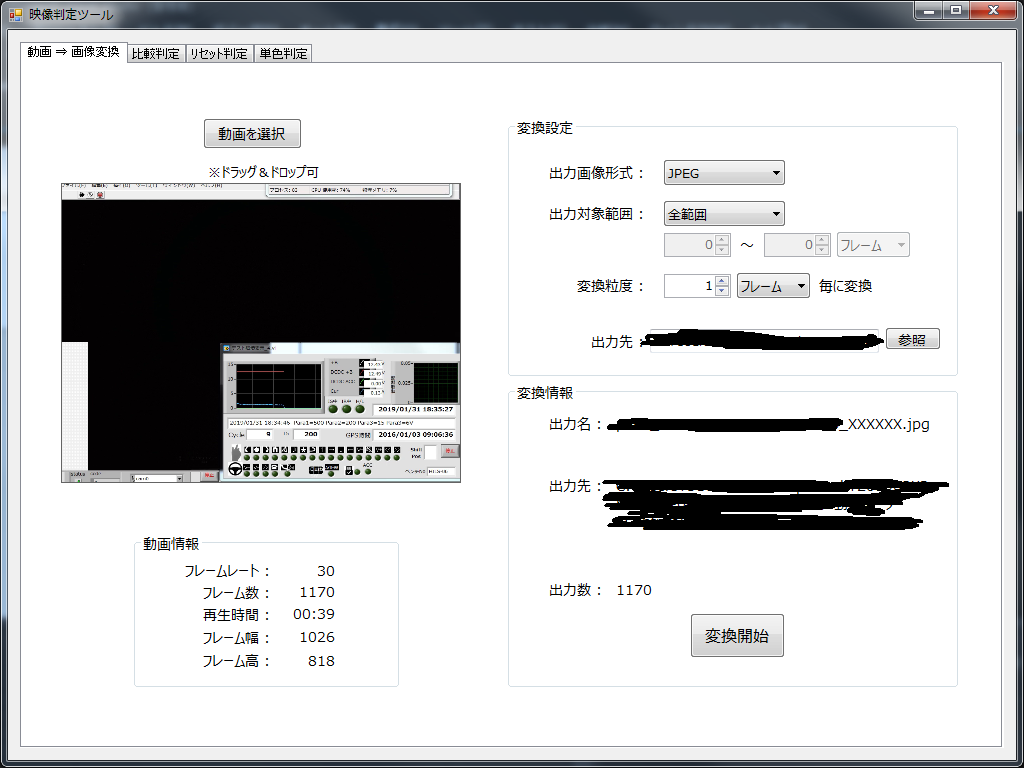
Task: Click the 再生時間 value 00:39
Action: tap(313, 615)
